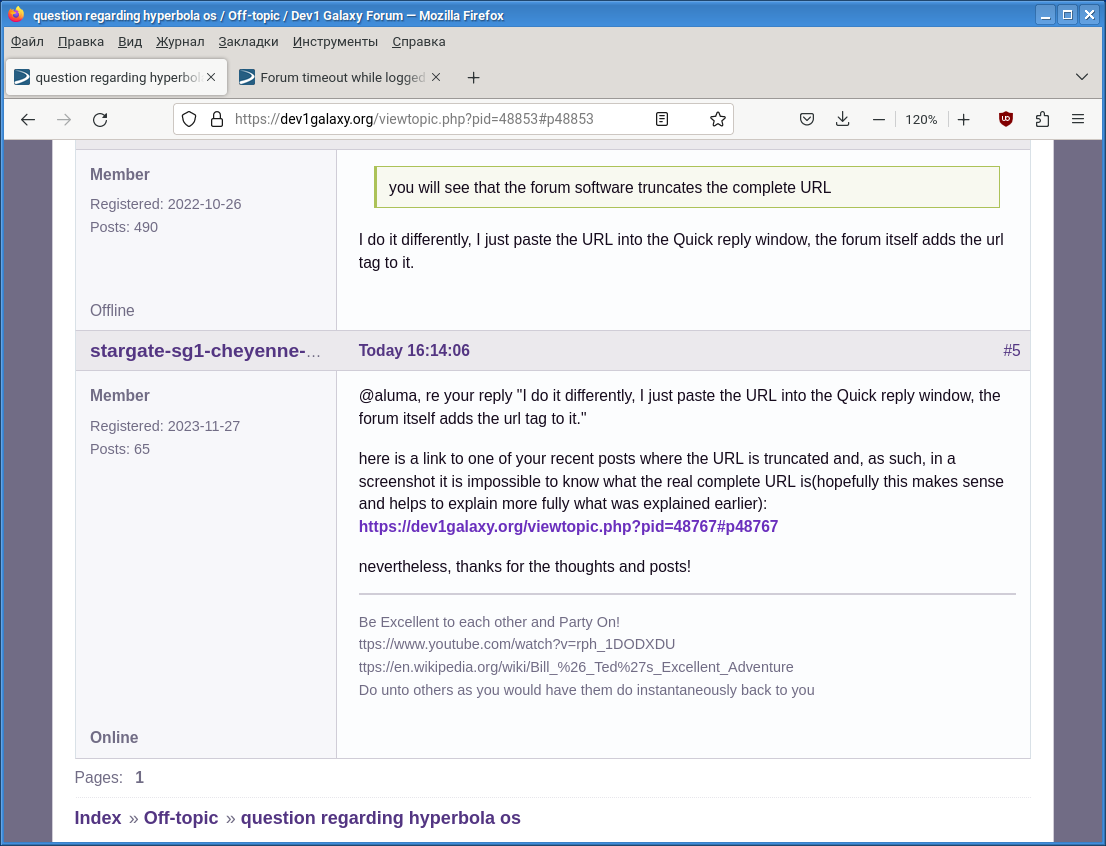Click the en.wikipedia.org signature URL text
The height and width of the screenshot is (846, 1106).
576,667
